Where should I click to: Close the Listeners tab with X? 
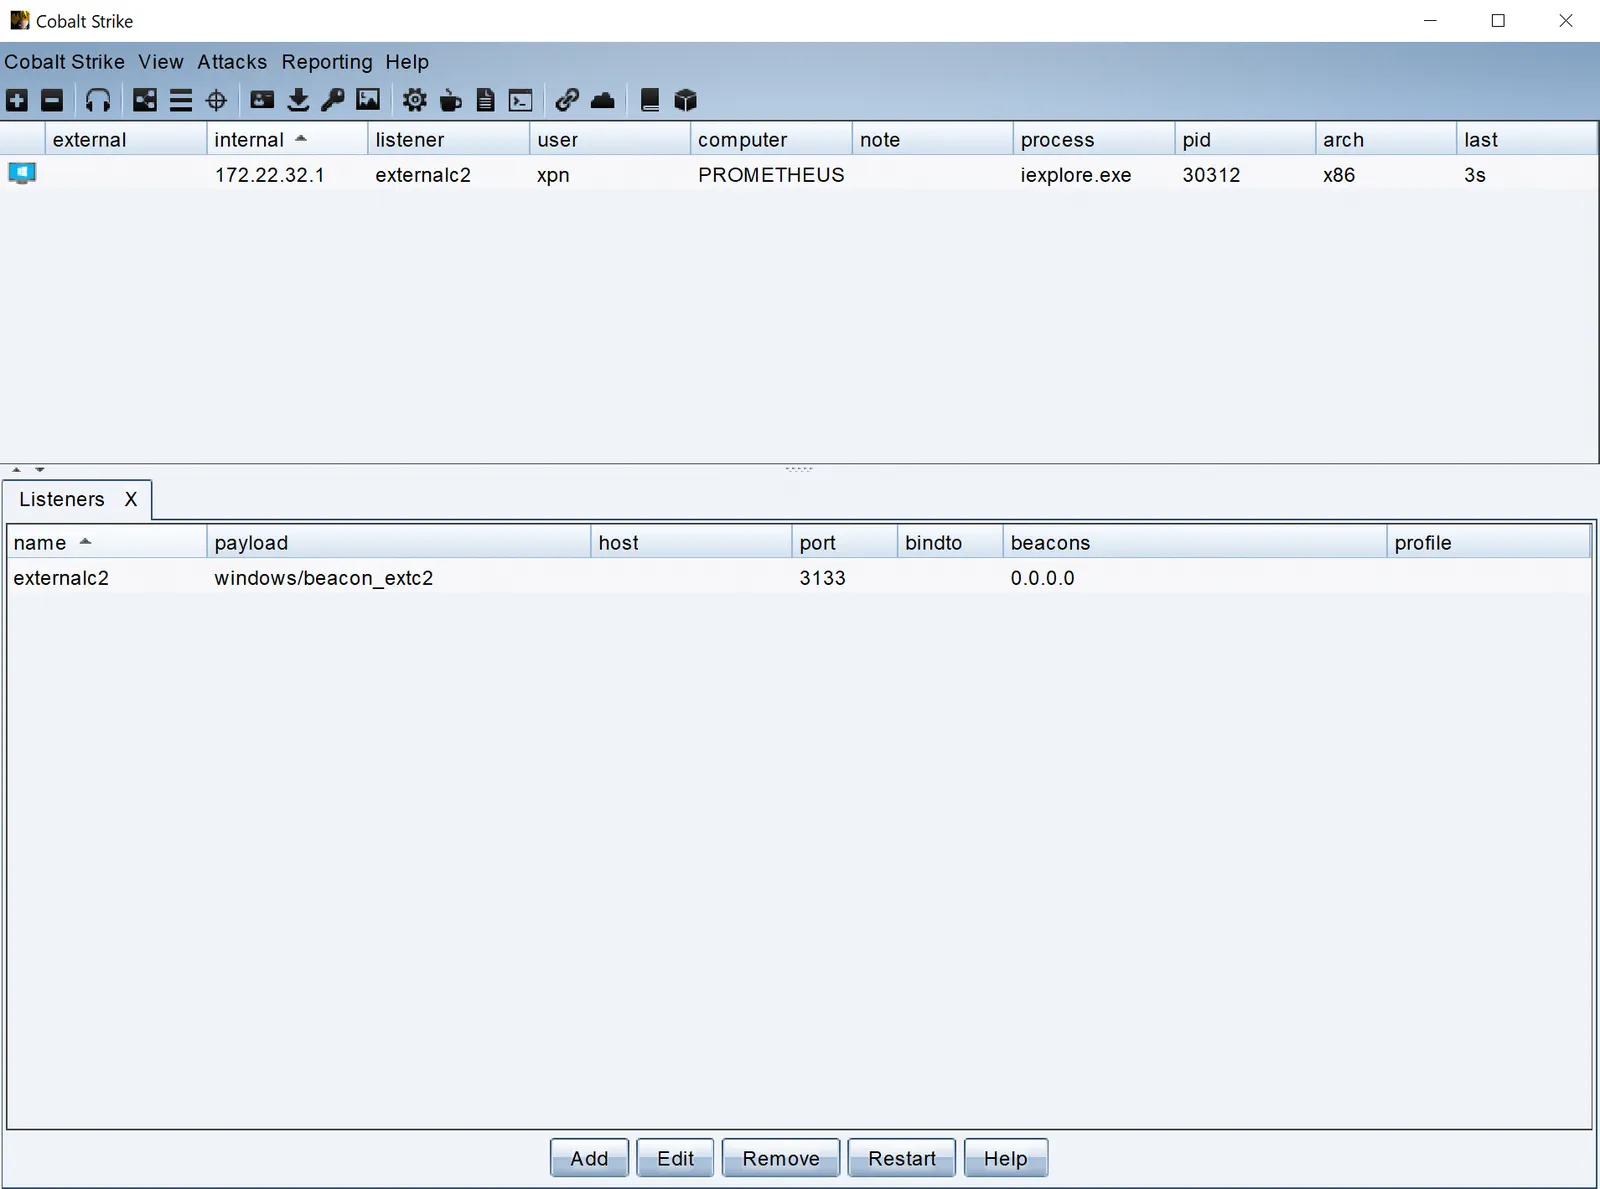point(131,499)
